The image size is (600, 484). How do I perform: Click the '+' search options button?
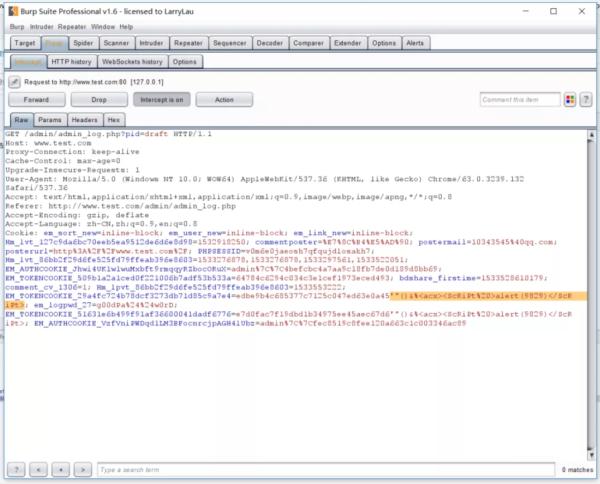pyautogui.click(x=63, y=469)
